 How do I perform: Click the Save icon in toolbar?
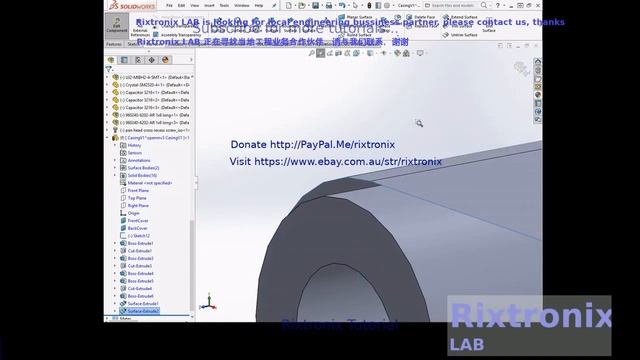click(x=315, y=6)
